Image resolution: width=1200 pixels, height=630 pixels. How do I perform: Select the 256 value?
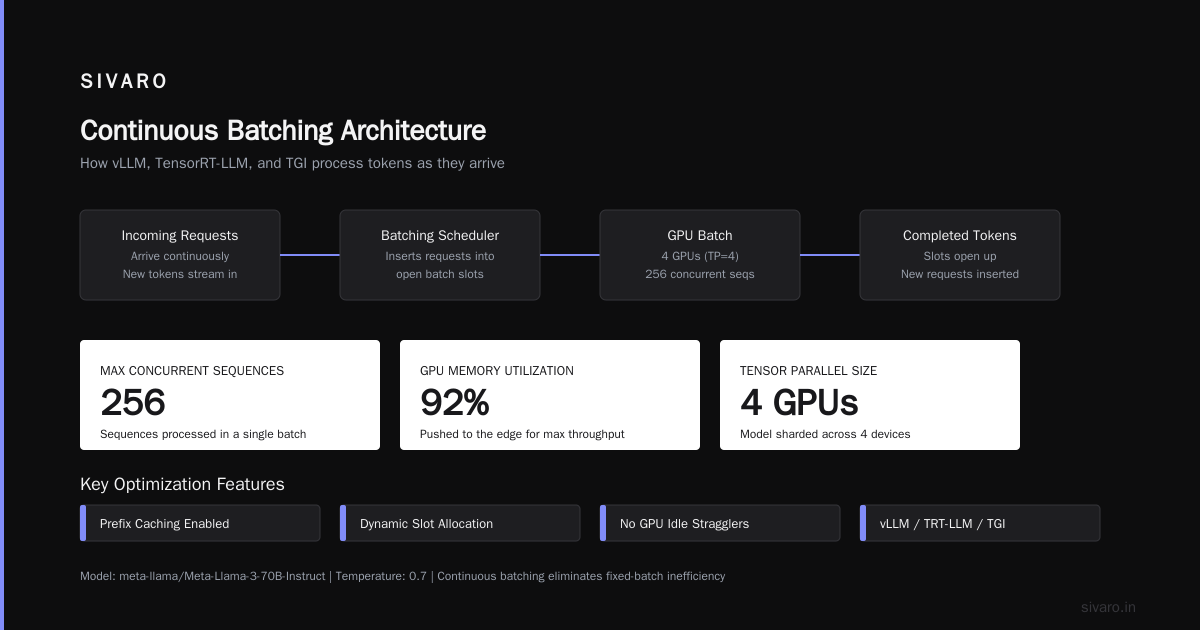133,403
